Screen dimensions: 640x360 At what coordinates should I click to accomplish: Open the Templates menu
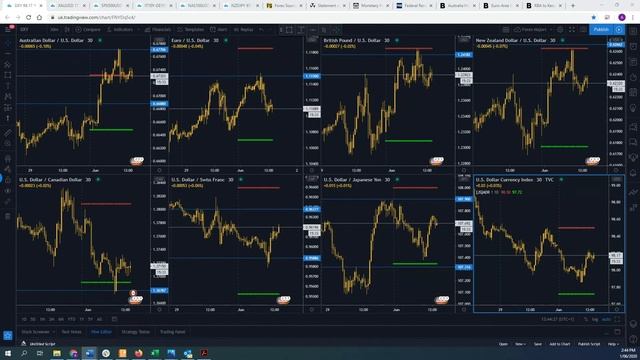point(191,29)
